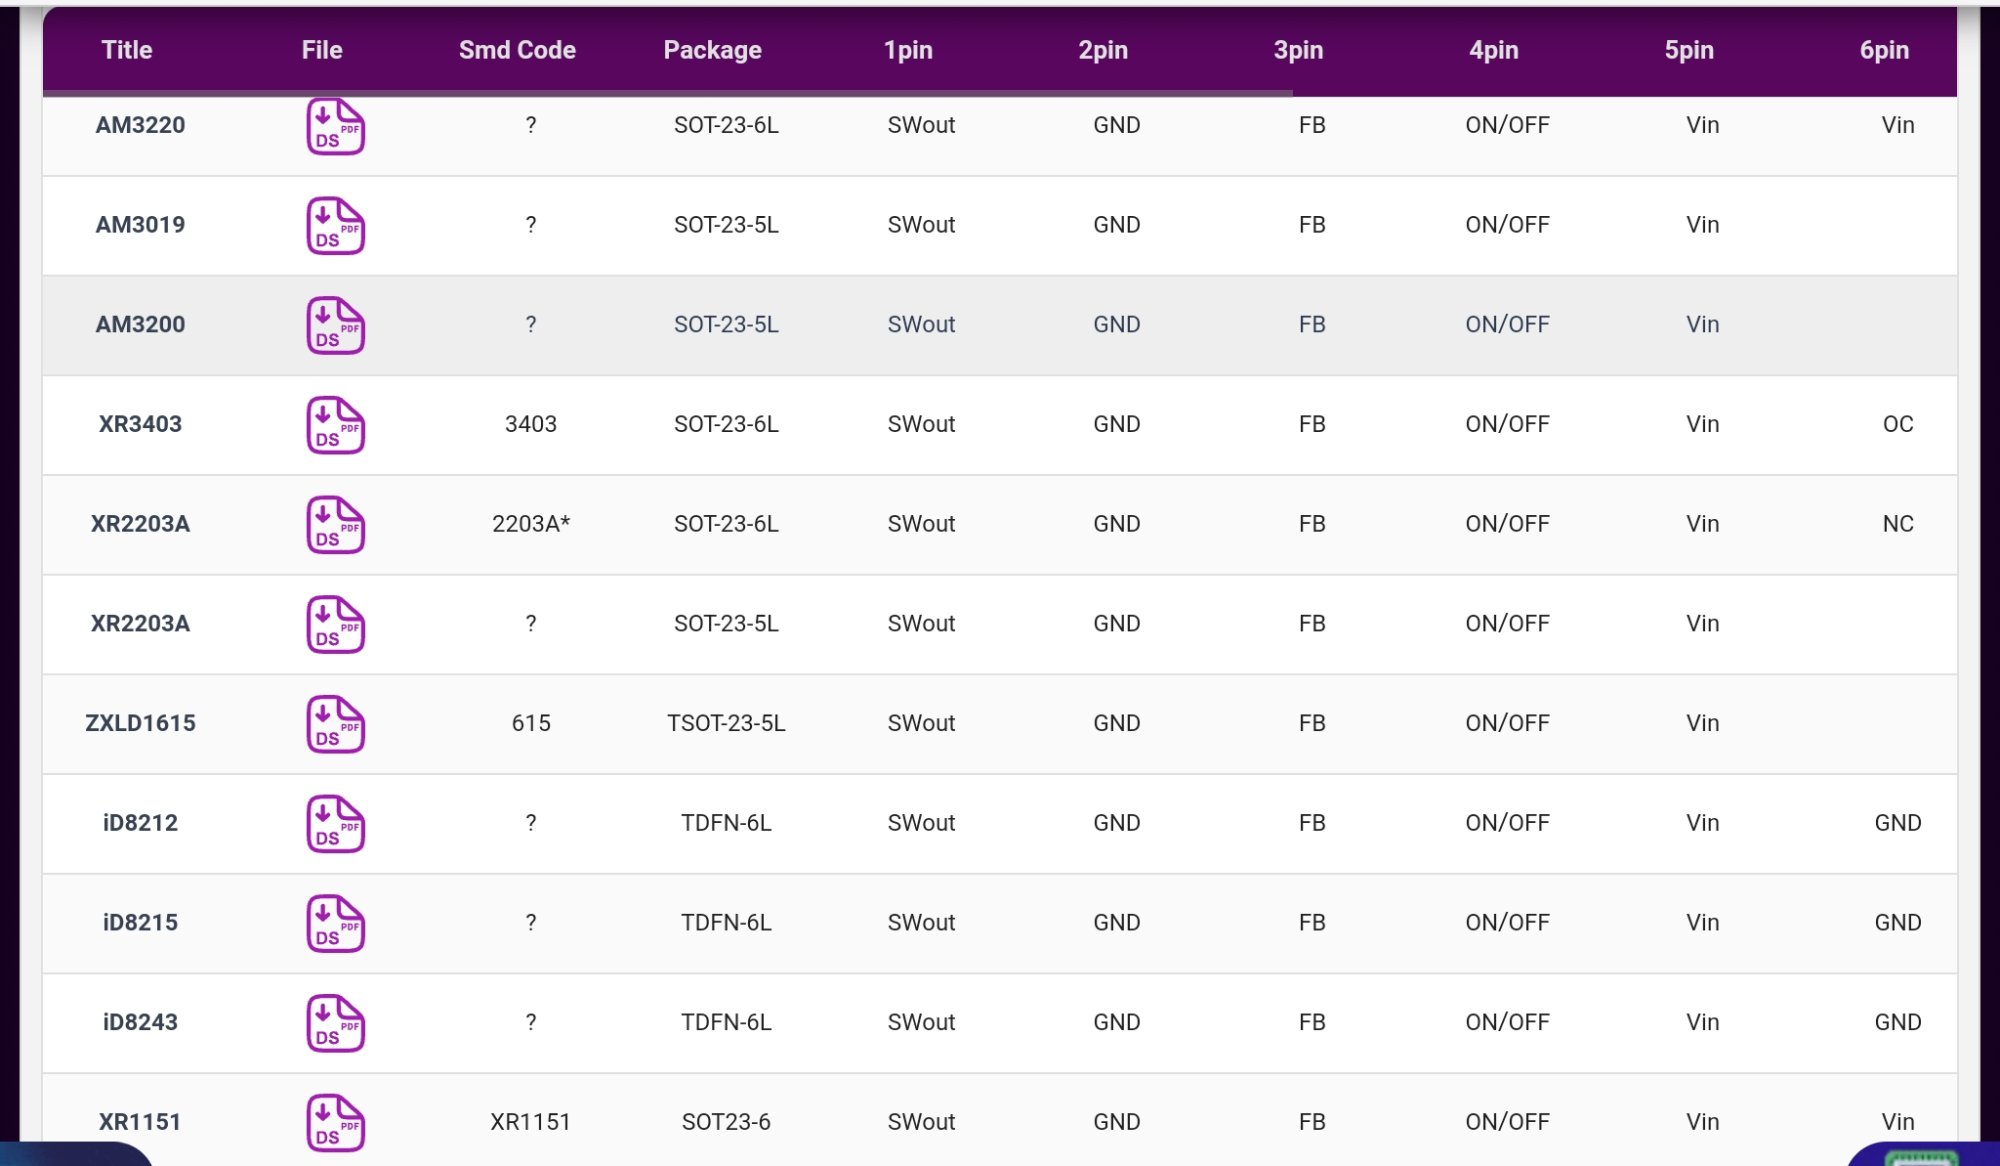Screen dimensions: 2000x1166
Task: Select the 'FB' cell in XR3403 row
Action: pyautogui.click(x=1312, y=424)
